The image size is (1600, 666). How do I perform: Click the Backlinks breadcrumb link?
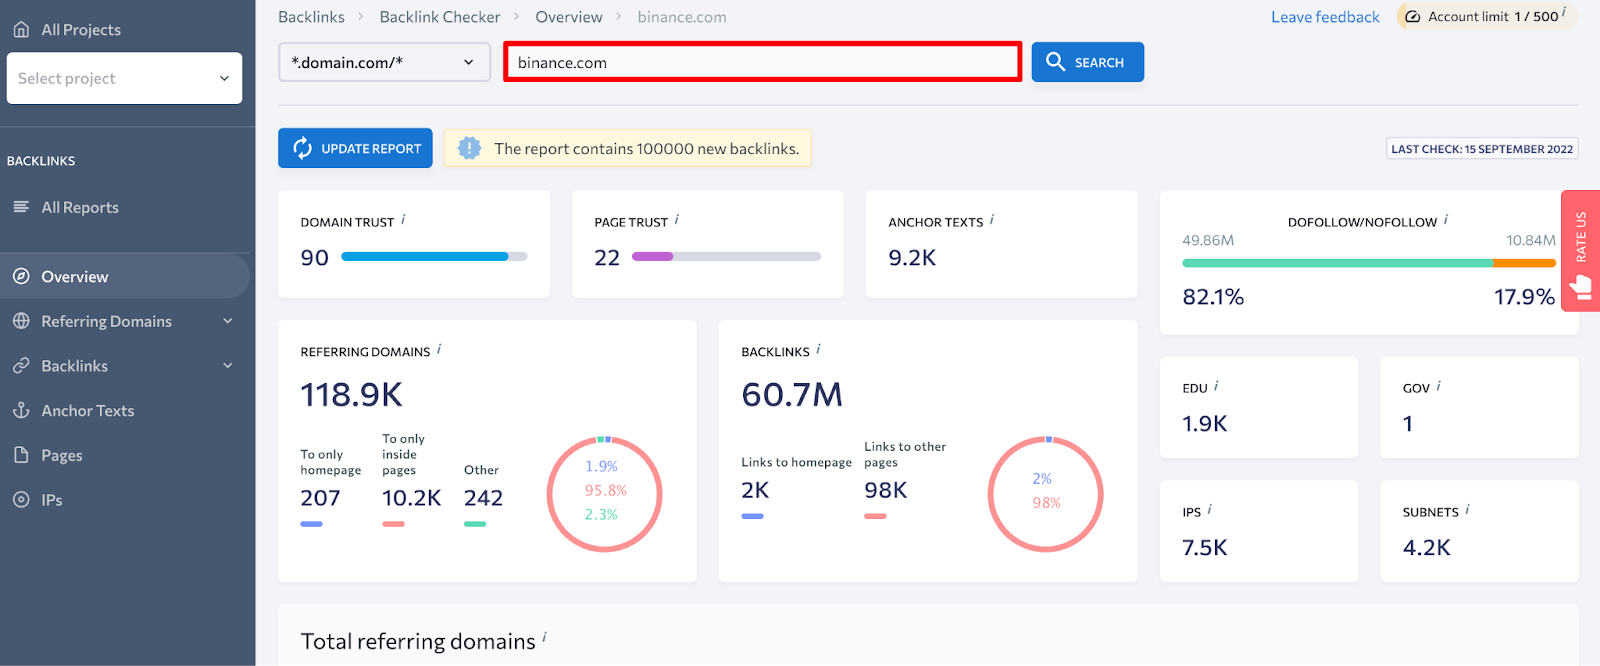coord(311,17)
